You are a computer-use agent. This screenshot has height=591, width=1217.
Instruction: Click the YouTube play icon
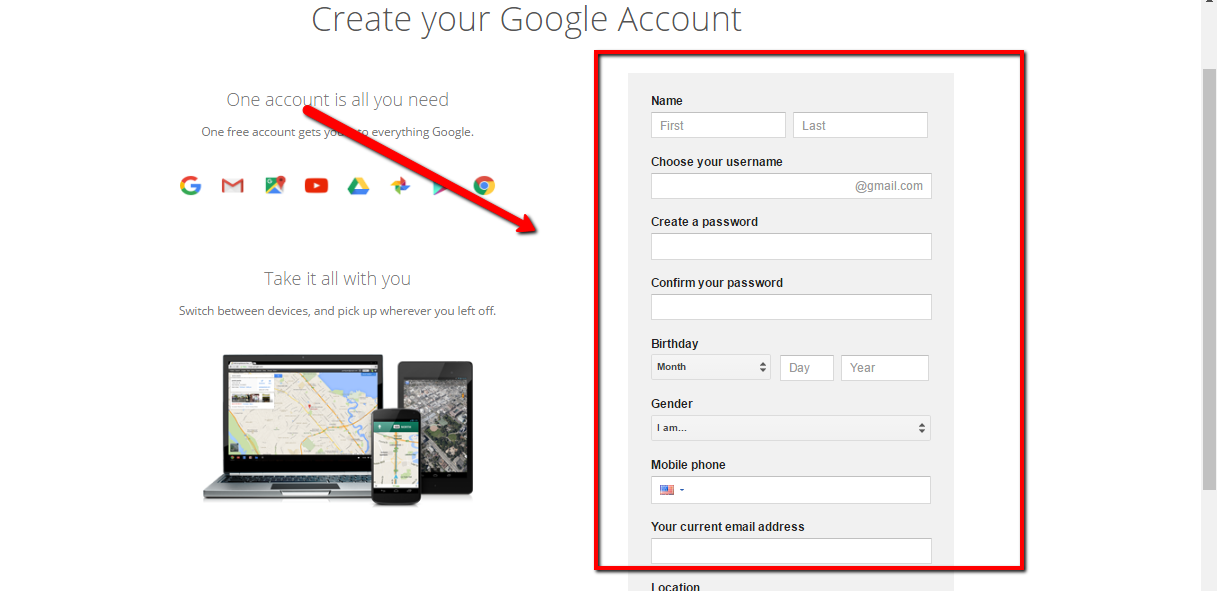coord(317,185)
